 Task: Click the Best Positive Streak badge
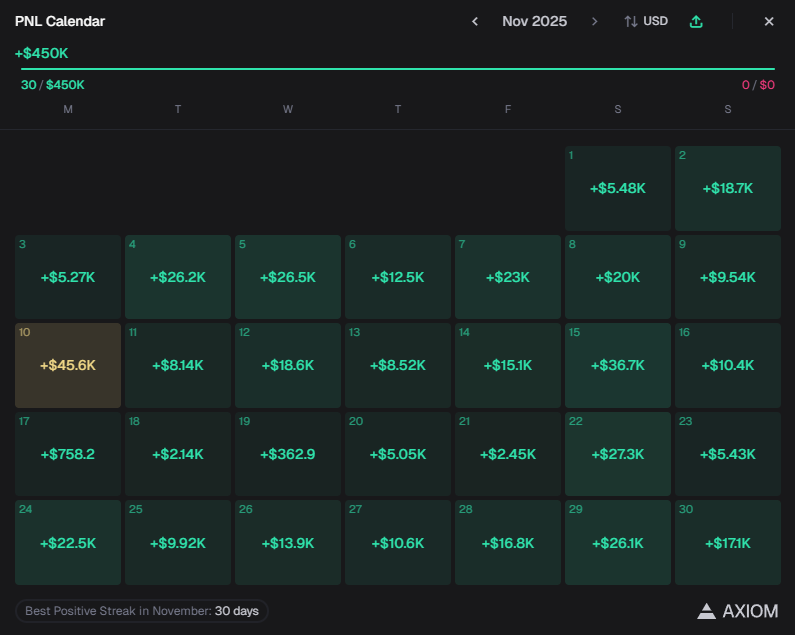click(142, 611)
